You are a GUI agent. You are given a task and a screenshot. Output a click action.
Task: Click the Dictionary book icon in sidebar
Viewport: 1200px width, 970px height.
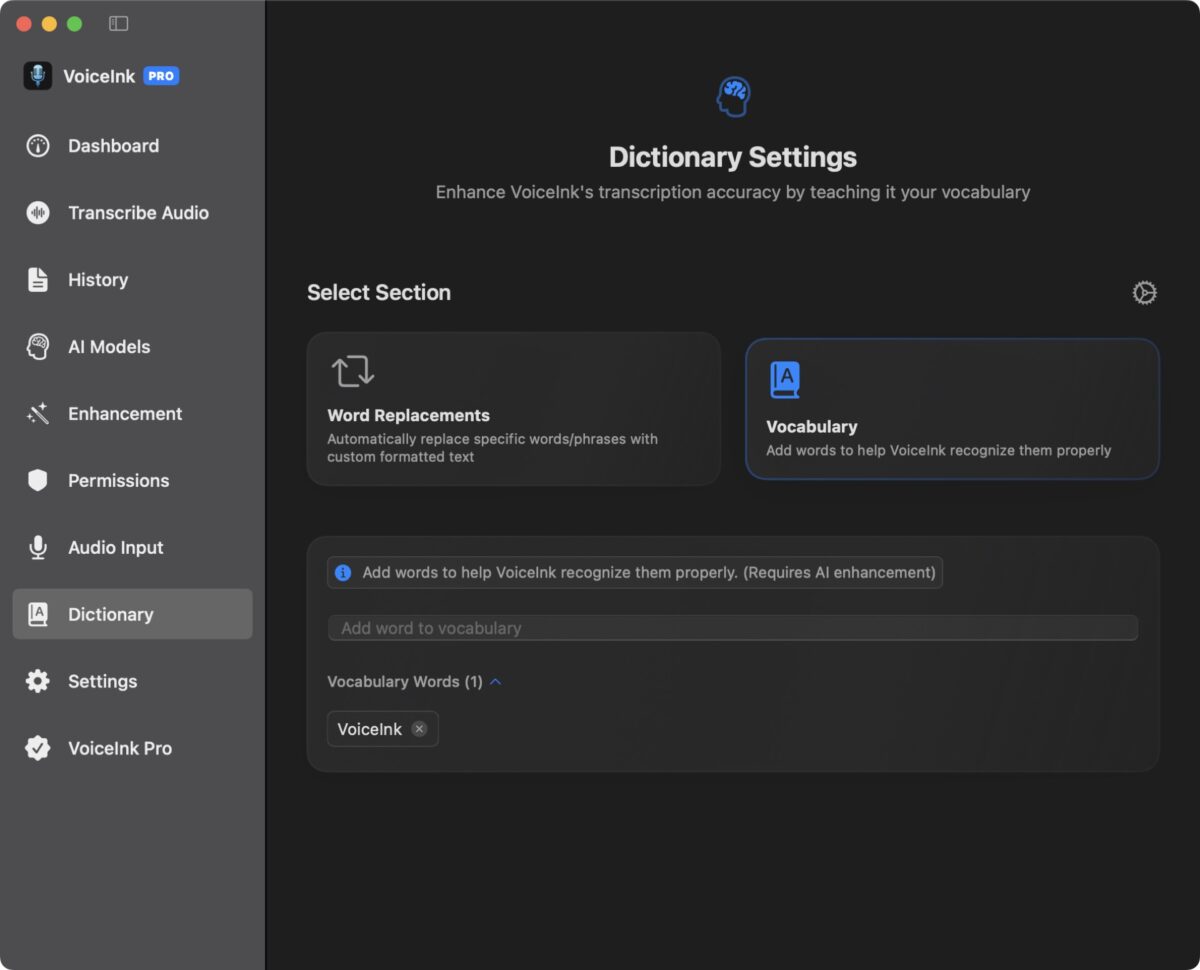click(38, 615)
